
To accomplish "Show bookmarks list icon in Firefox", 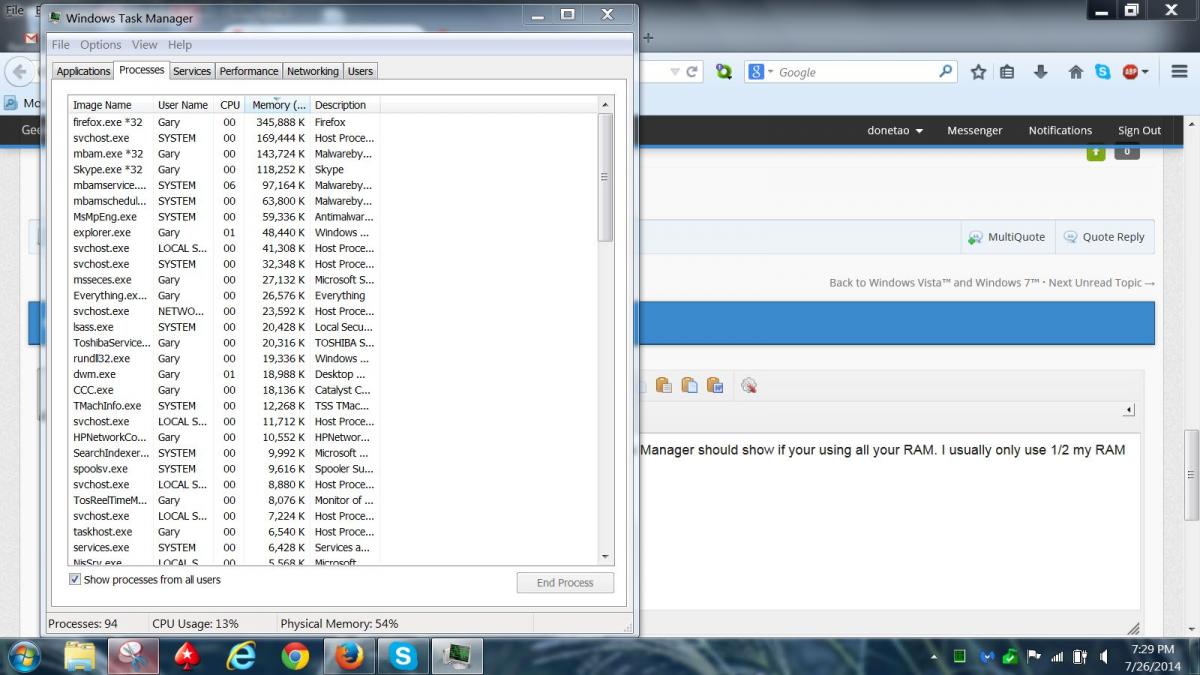I will click(1007, 72).
